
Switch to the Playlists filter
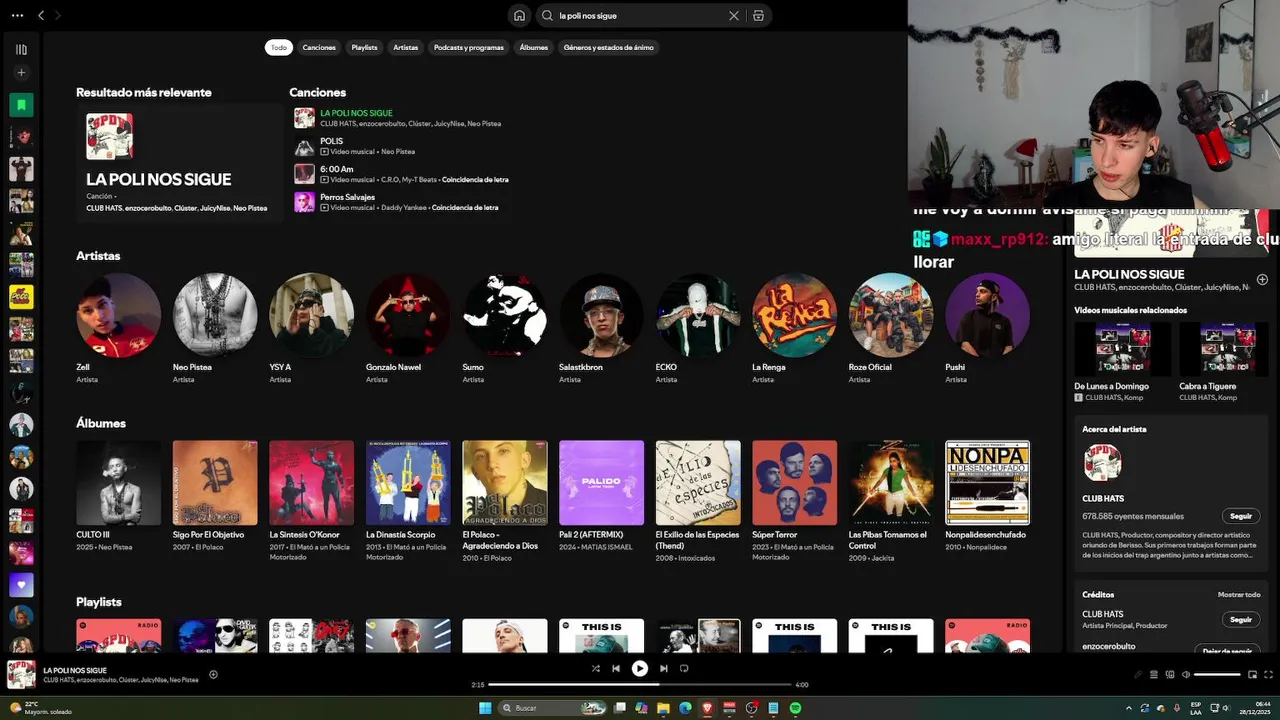(364, 47)
